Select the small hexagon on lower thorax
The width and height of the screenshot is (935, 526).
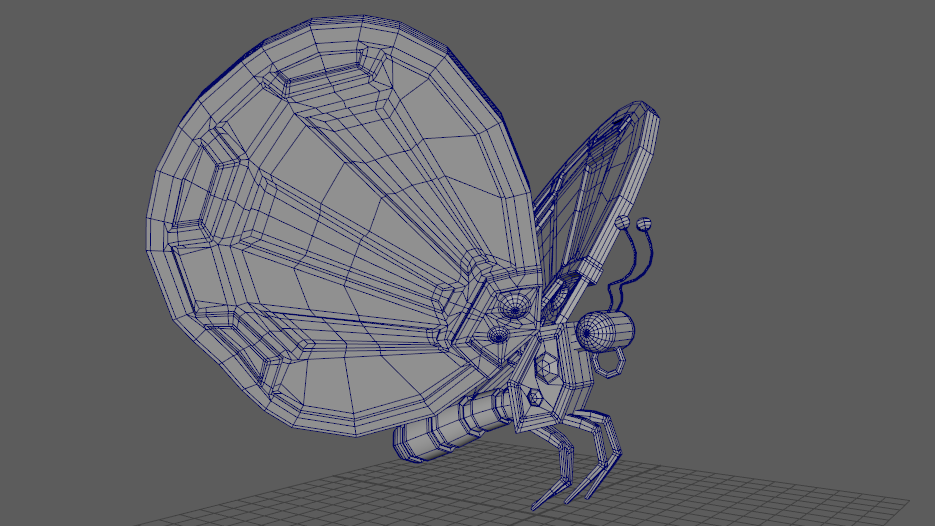click(535, 398)
